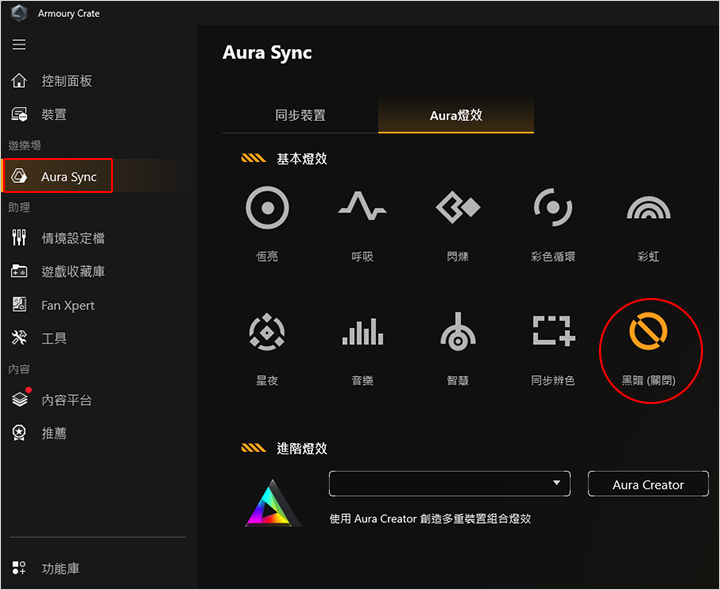
Task: Open 控制面板 home in sidebar
Action: click(52, 81)
